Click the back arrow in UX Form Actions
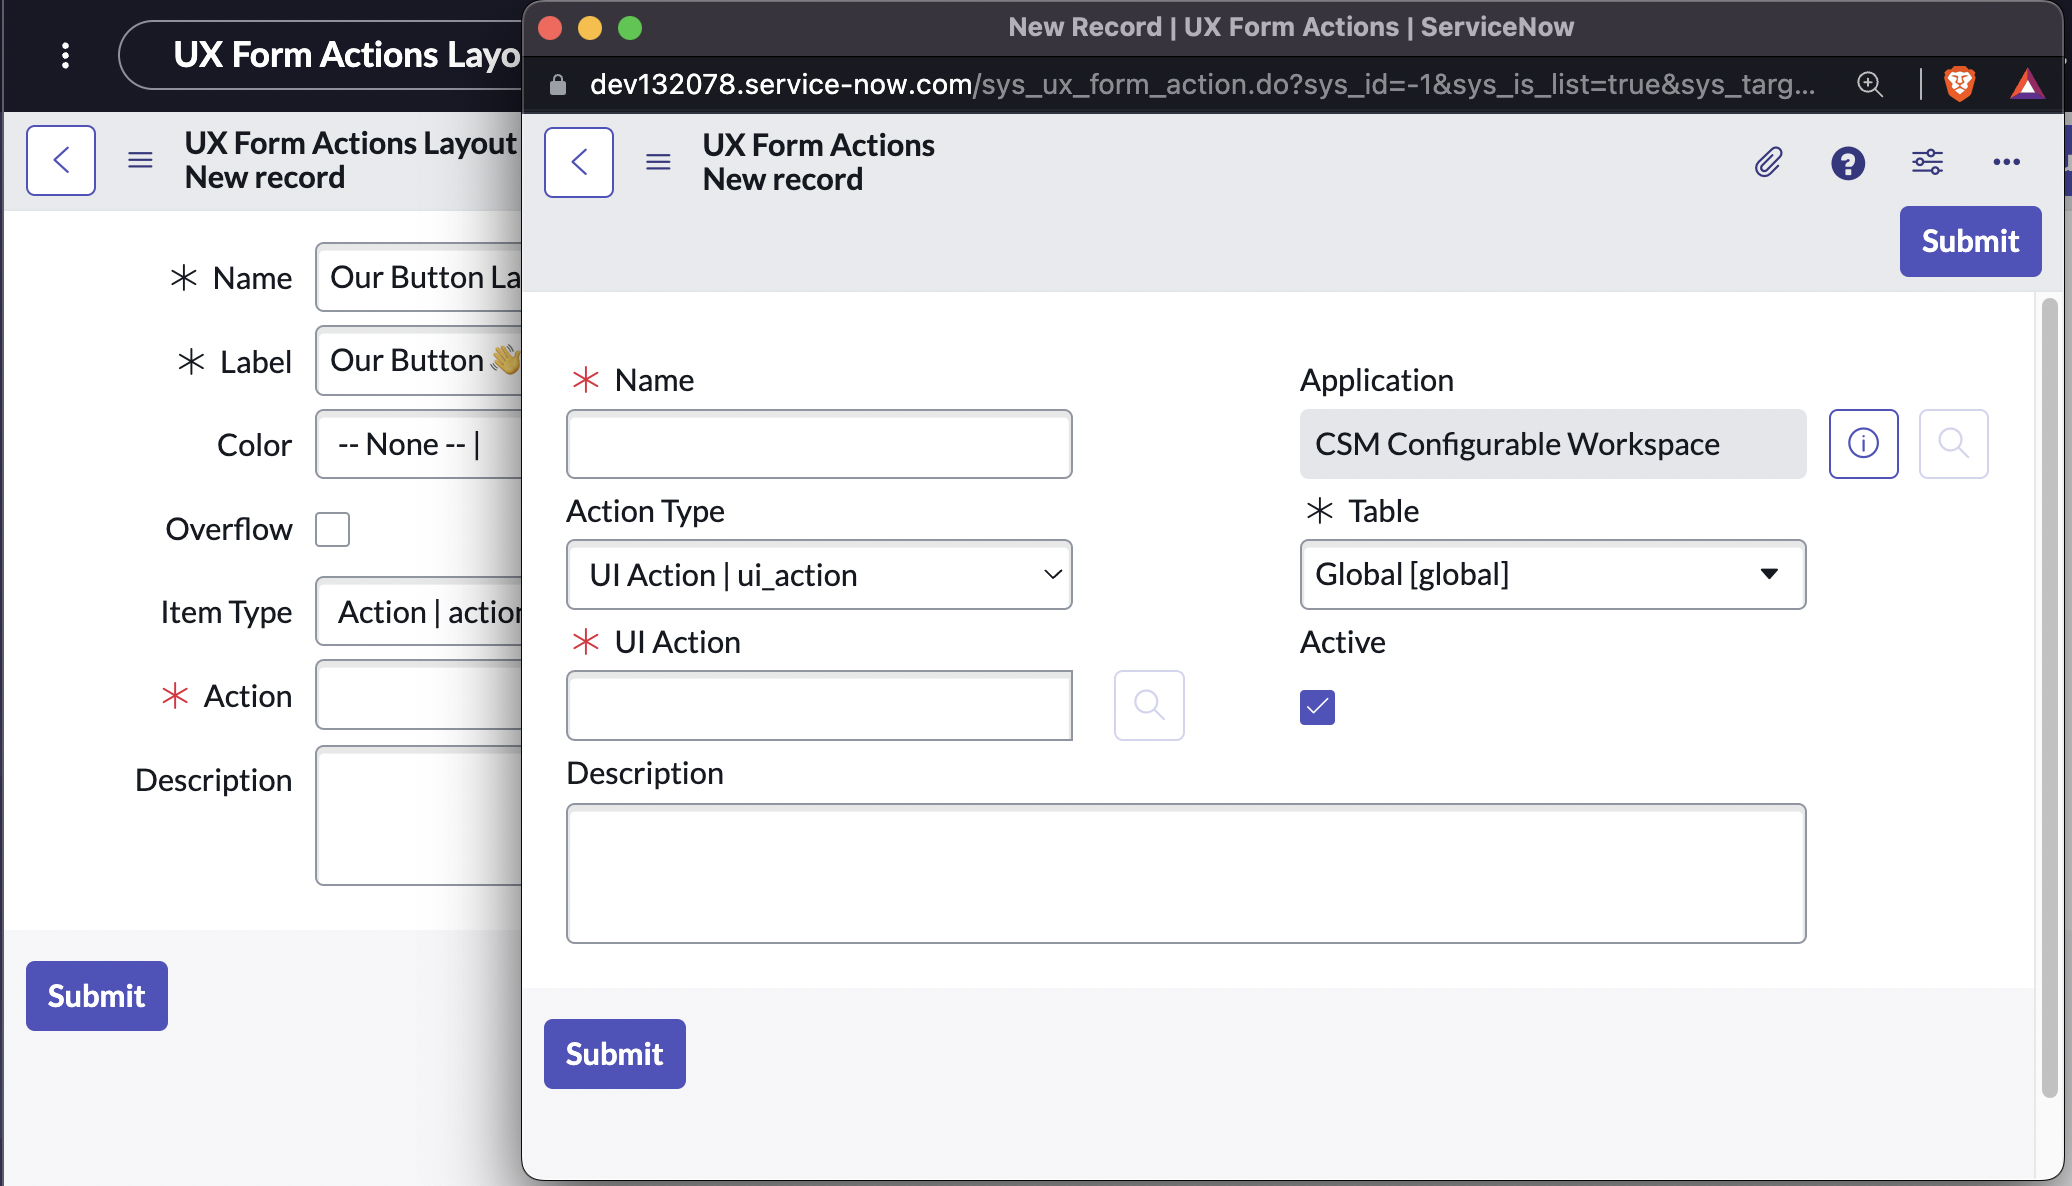 tap(579, 162)
